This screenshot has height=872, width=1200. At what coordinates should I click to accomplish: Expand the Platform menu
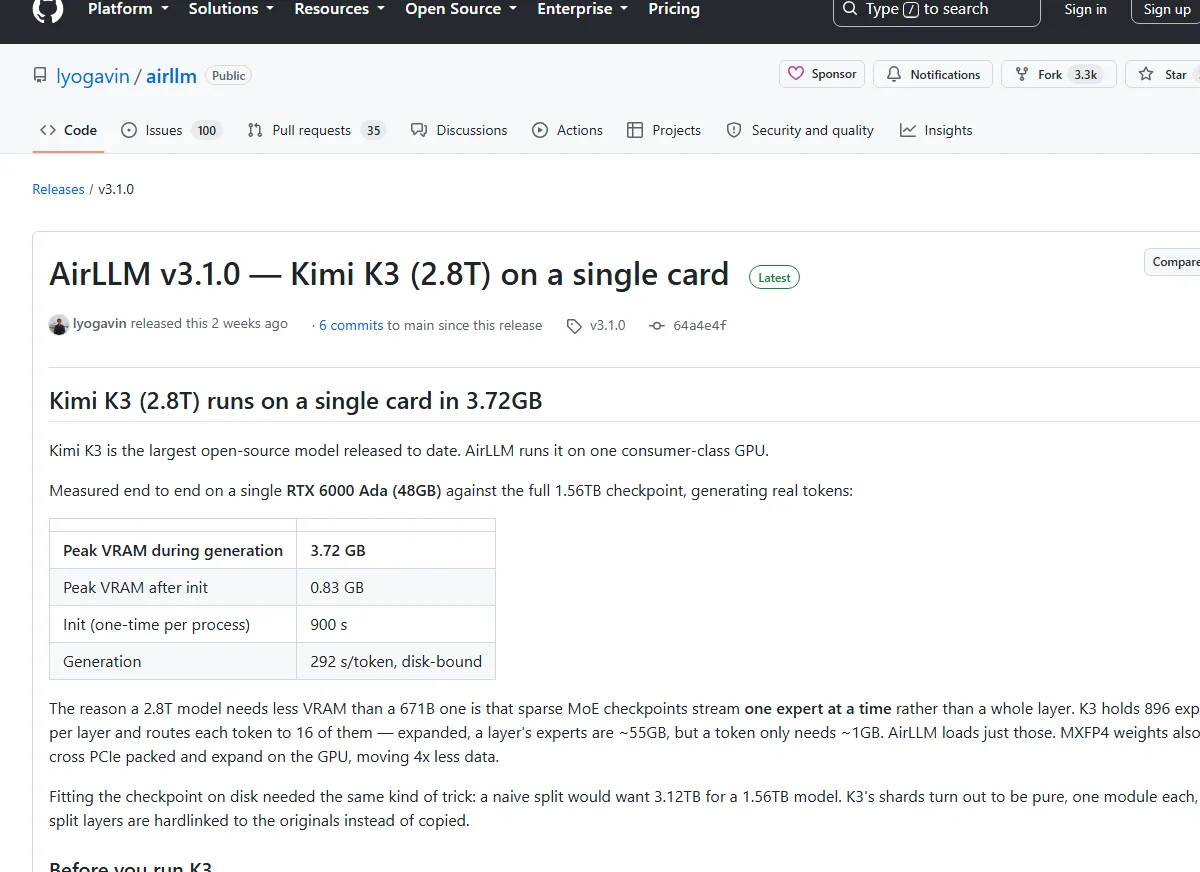(128, 9)
